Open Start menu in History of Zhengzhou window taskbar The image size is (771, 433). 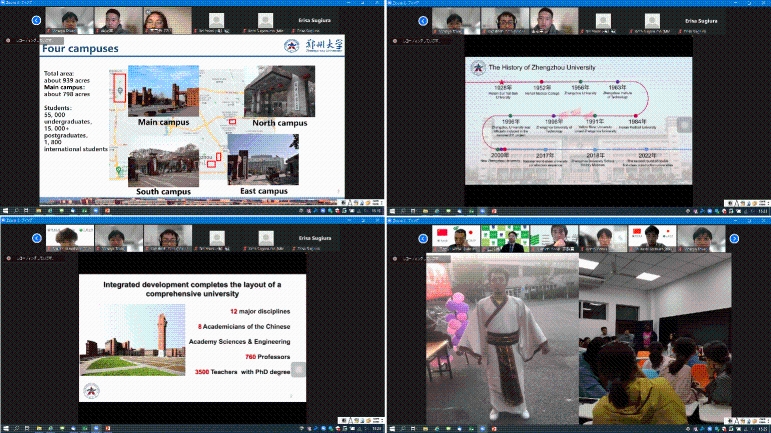[392, 210]
